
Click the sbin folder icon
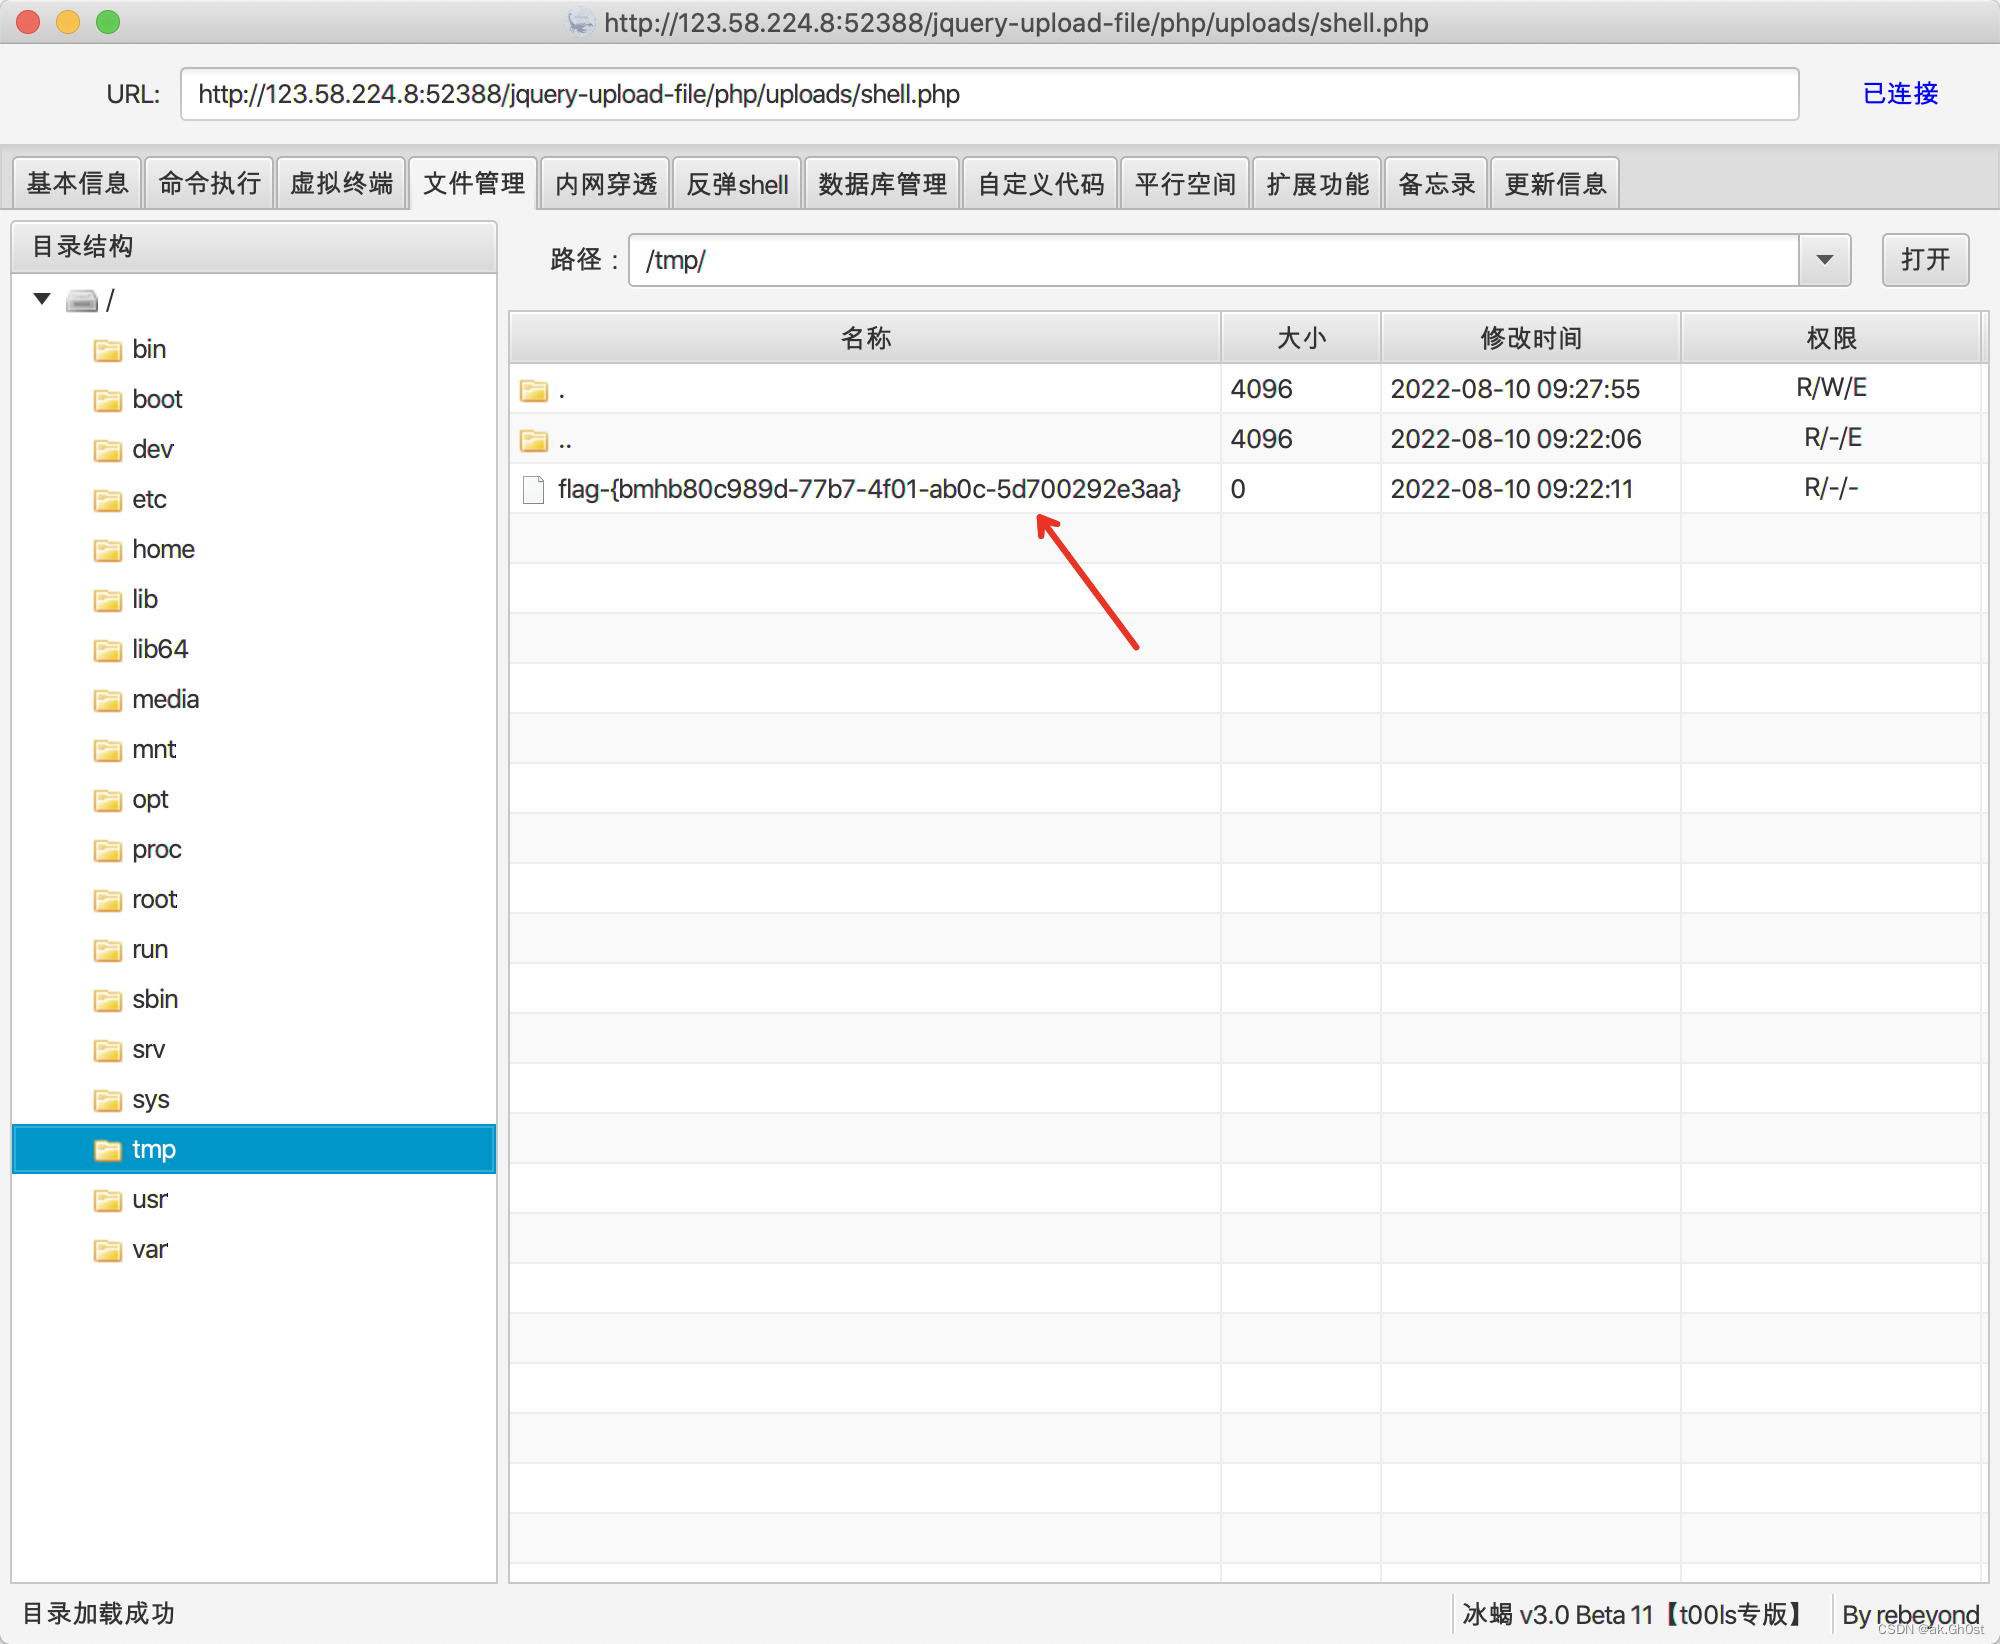point(107,1000)
